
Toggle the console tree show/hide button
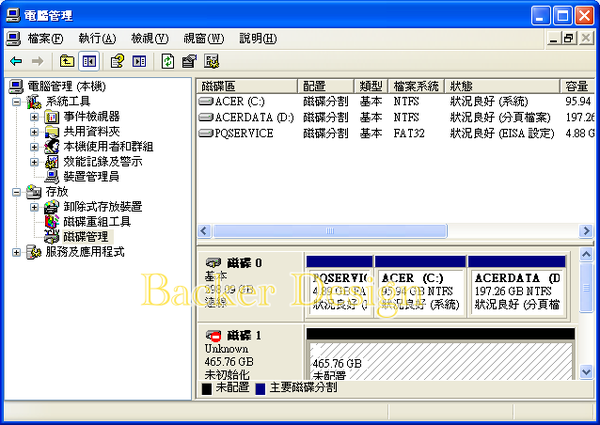click(x=89, y=61)
